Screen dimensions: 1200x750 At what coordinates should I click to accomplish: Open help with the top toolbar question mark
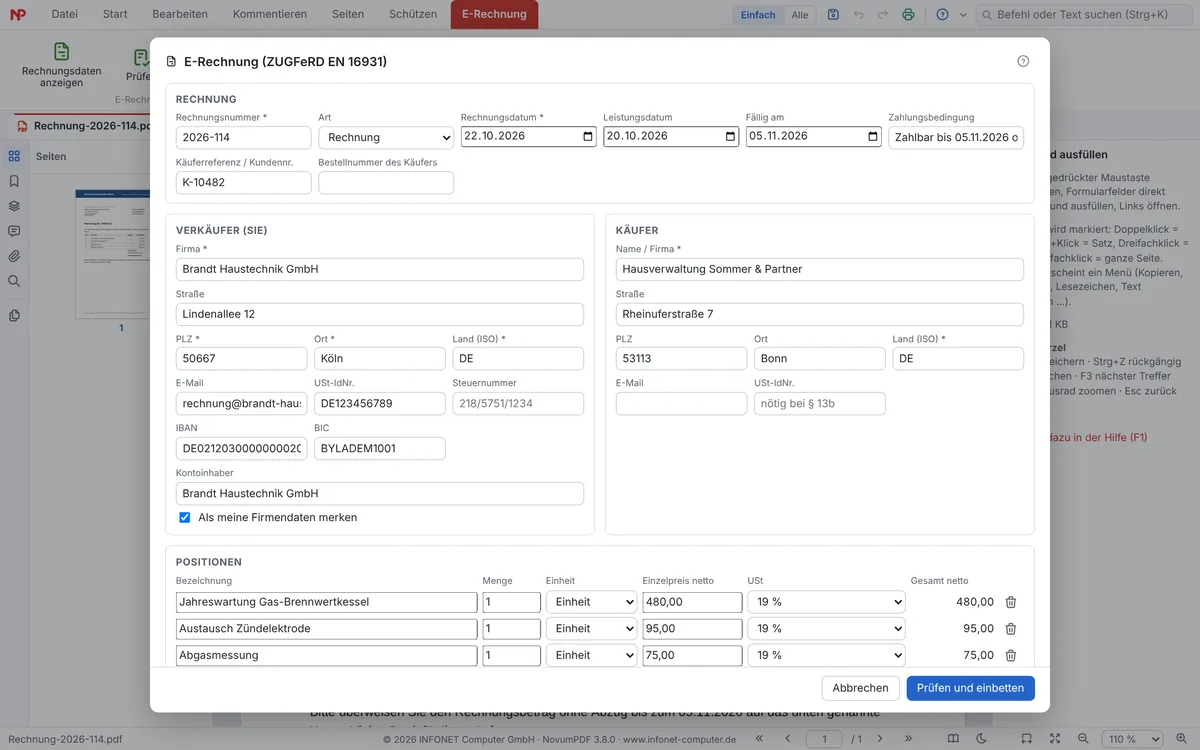[942, 15]
